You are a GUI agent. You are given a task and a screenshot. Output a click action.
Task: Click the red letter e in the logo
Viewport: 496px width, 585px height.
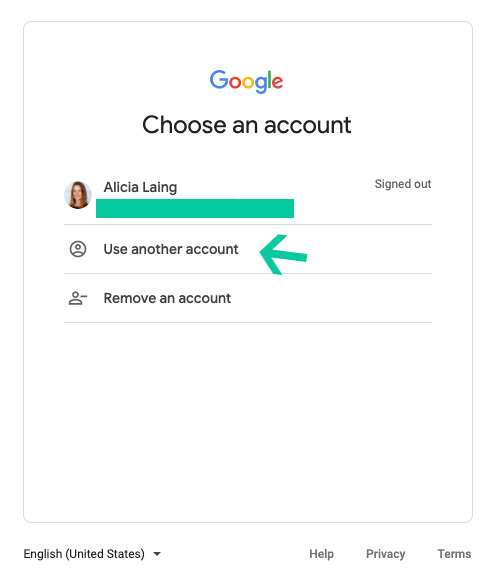[277, 82]
